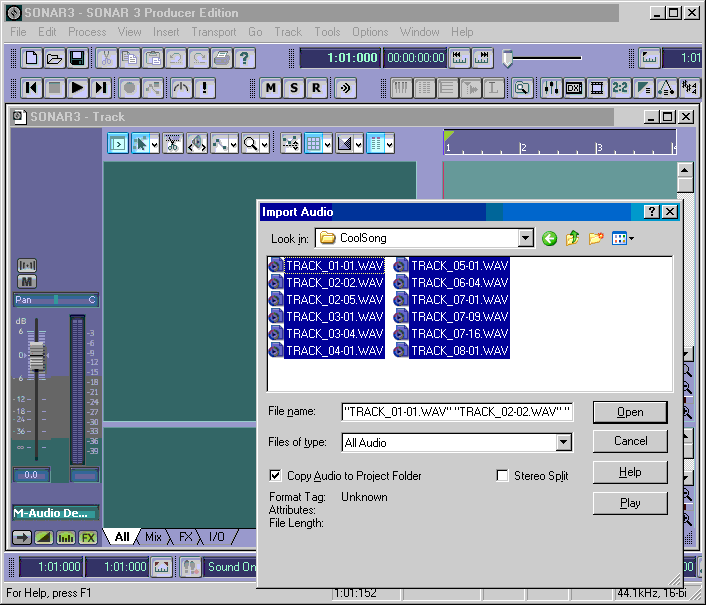This screenshot has height=605, width=706.
Task: Click the Stop transport button
Action: click(x=54, y=88)
